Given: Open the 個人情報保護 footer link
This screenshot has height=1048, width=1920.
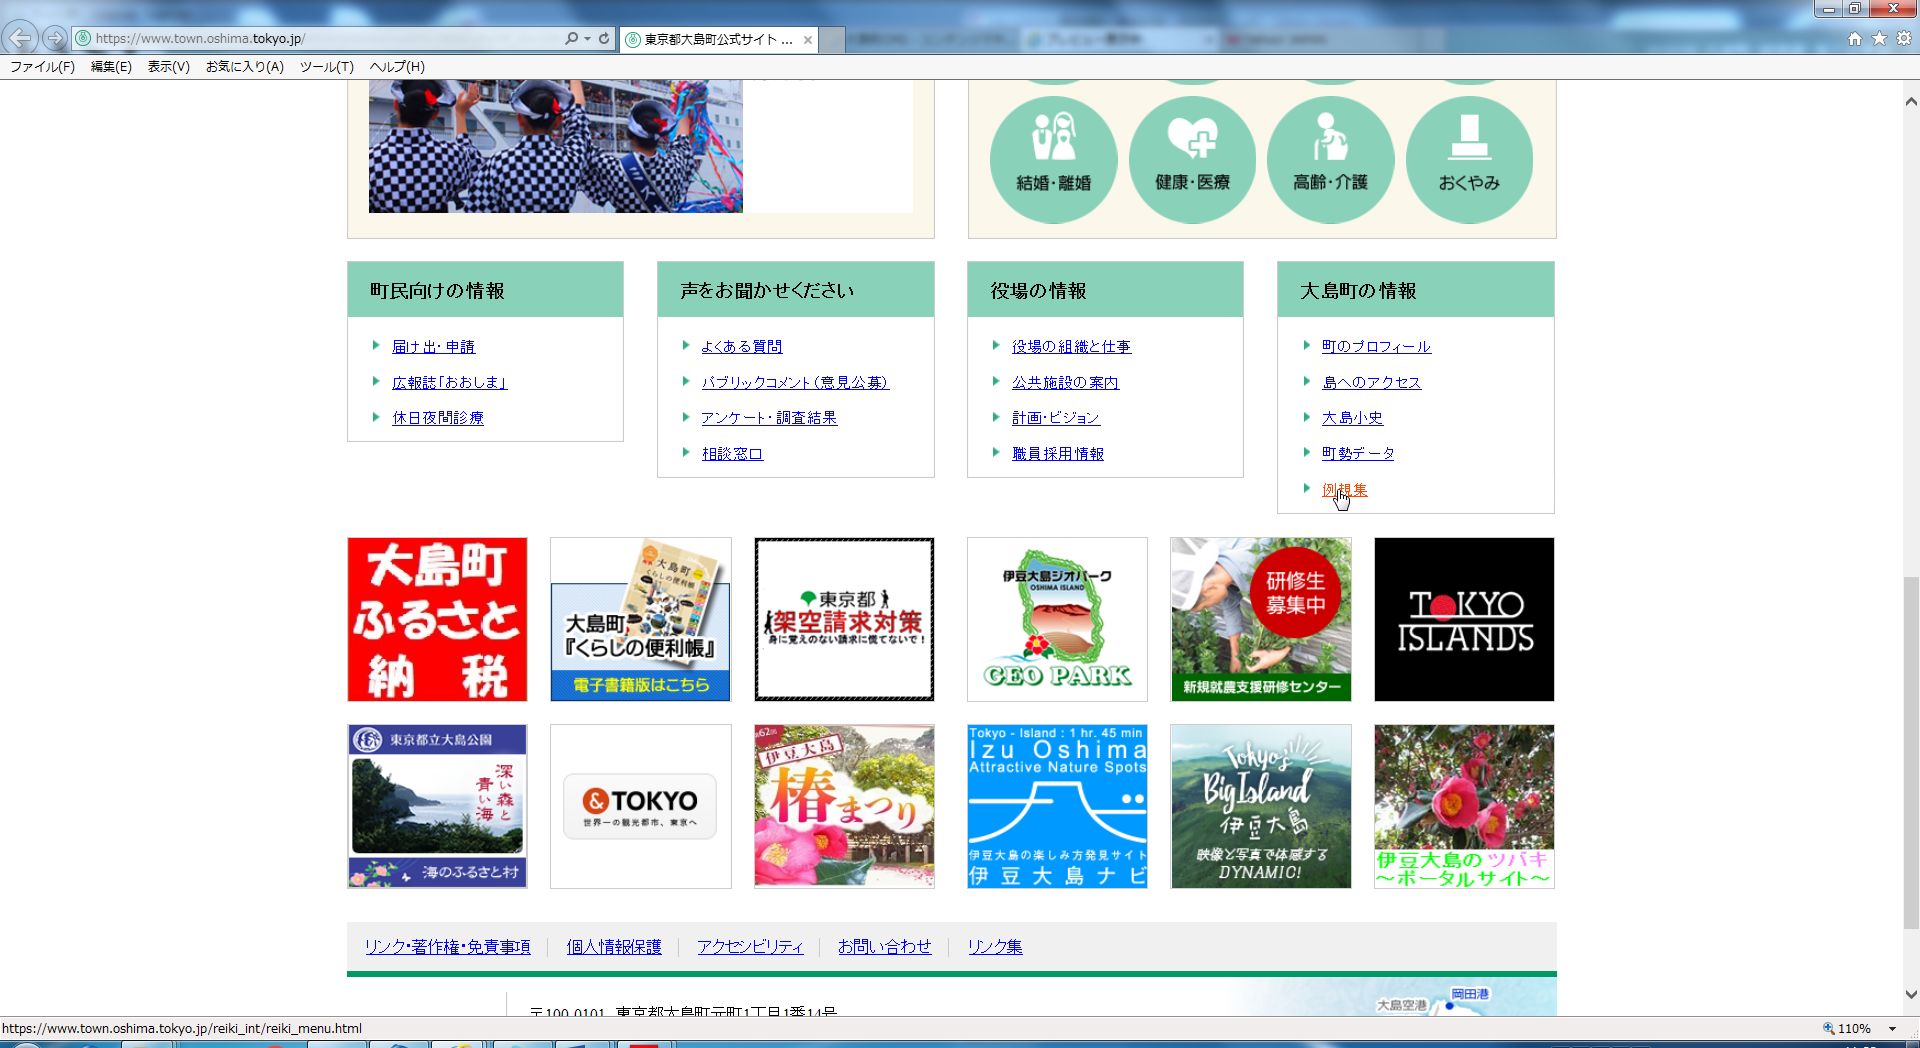Looking at the screenshot, I should (x=614, y=947).
